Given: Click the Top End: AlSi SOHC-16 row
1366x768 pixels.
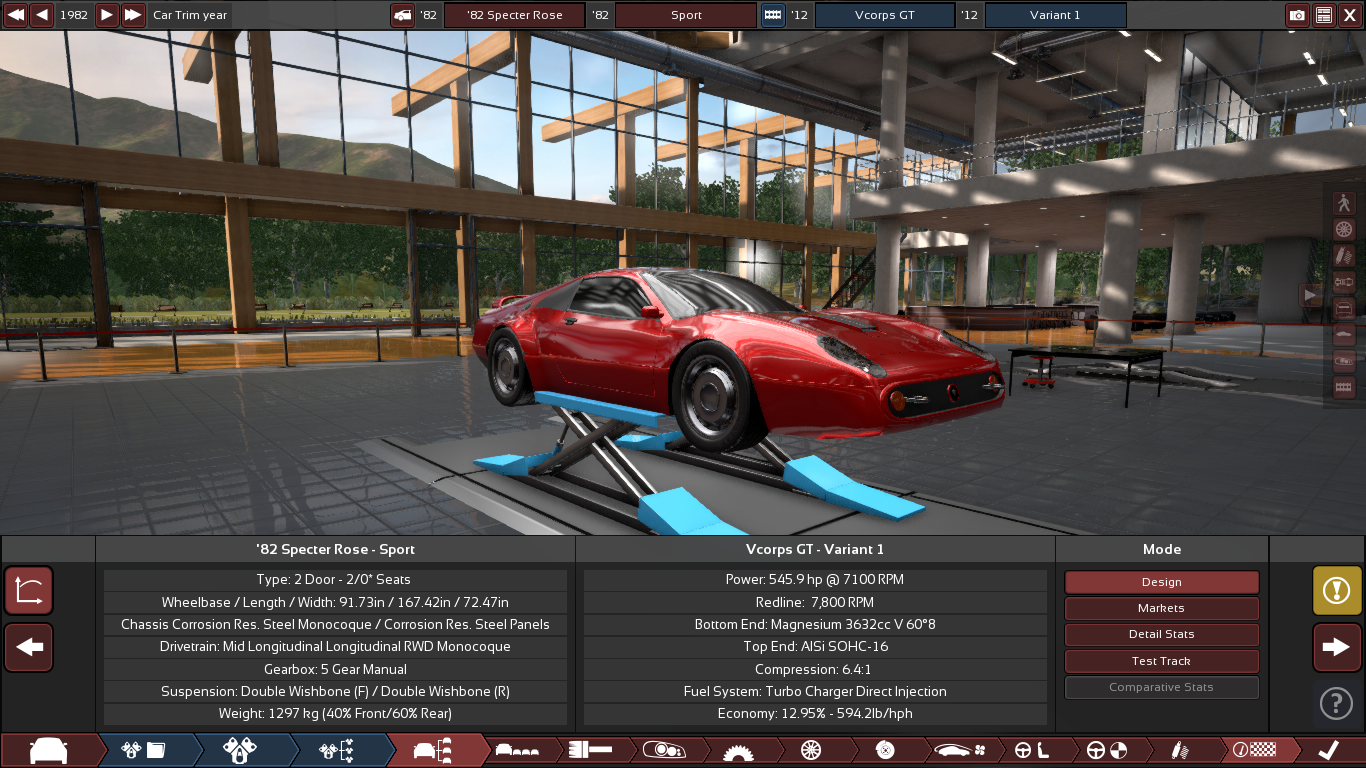Looking at the screenshot, I should [815, 647].
